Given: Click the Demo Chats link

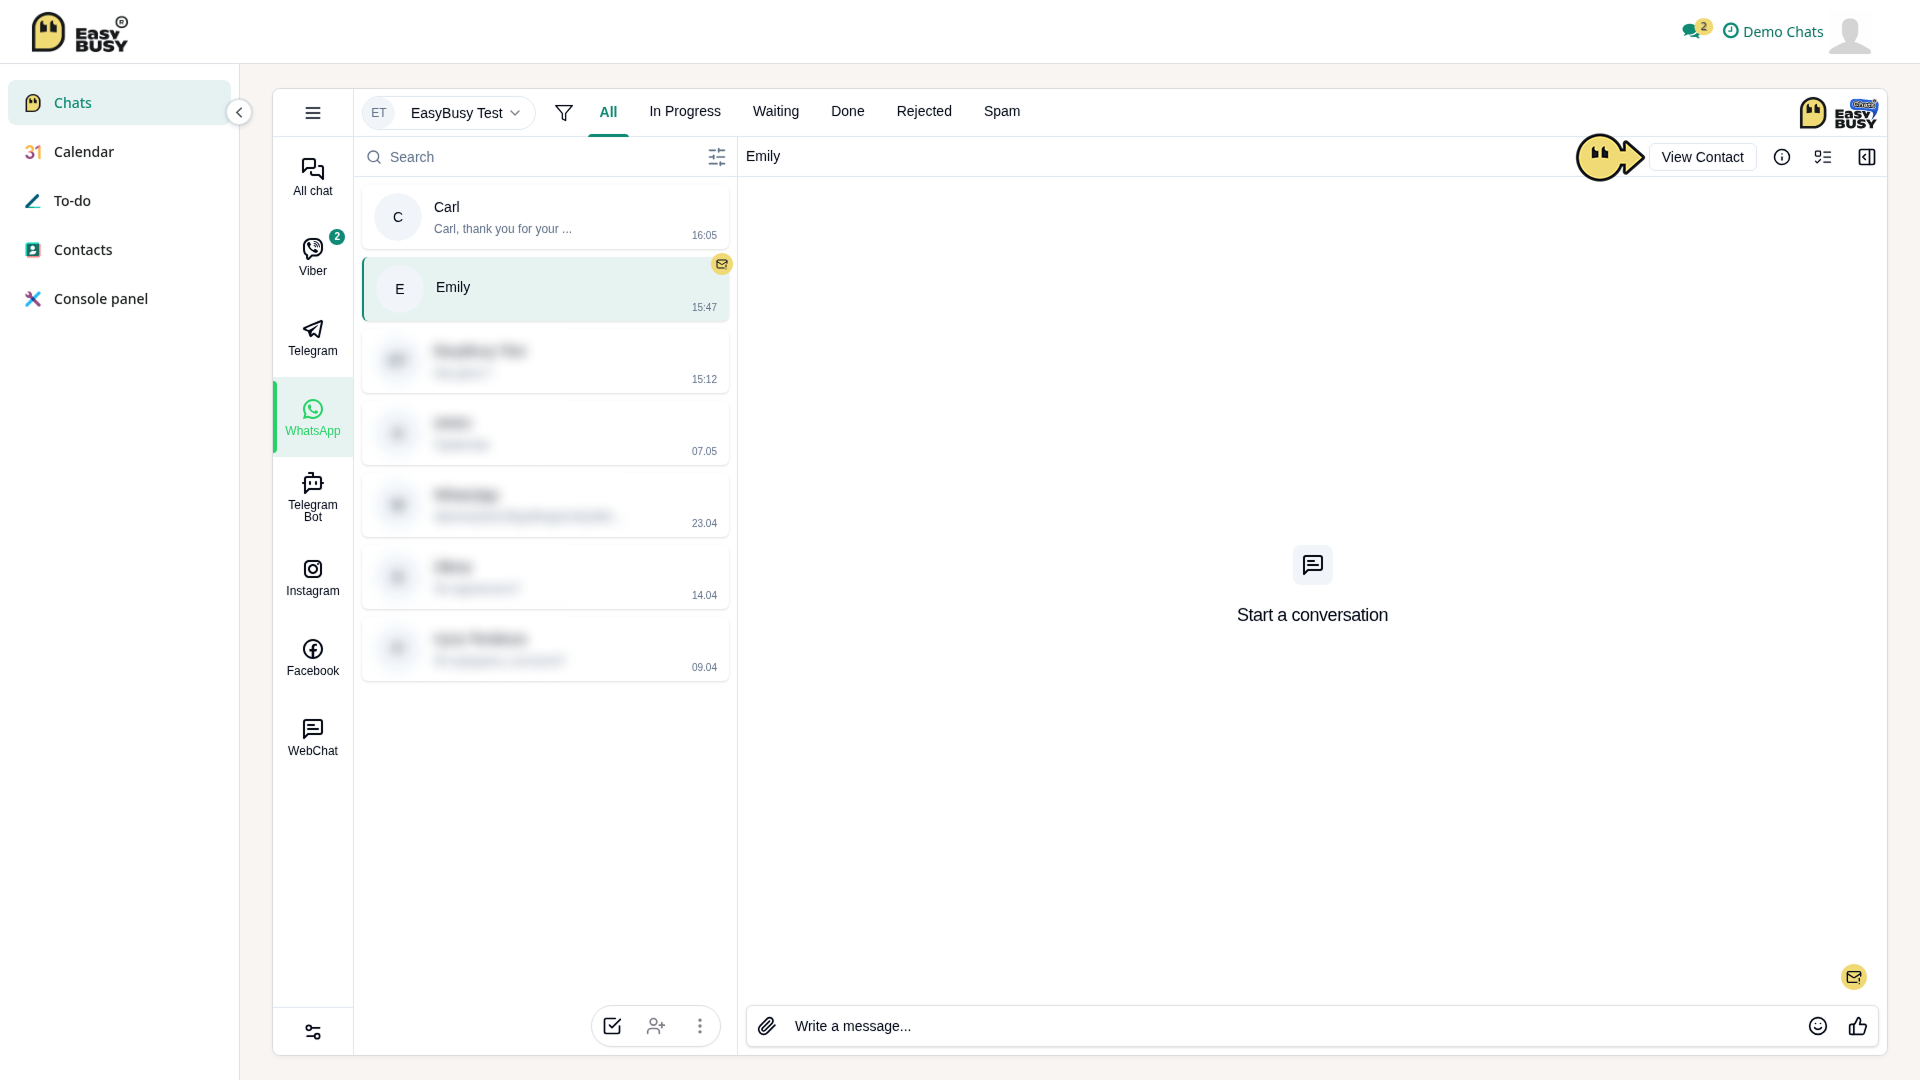Looking at the screenshot, I should pos(1773,31).
